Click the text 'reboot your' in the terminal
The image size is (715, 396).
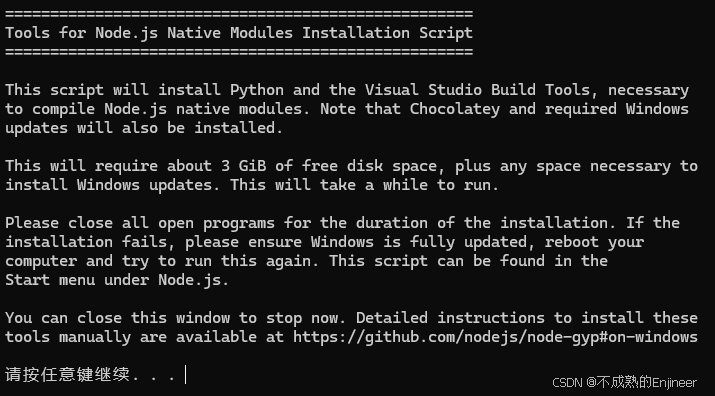[594, 242]
